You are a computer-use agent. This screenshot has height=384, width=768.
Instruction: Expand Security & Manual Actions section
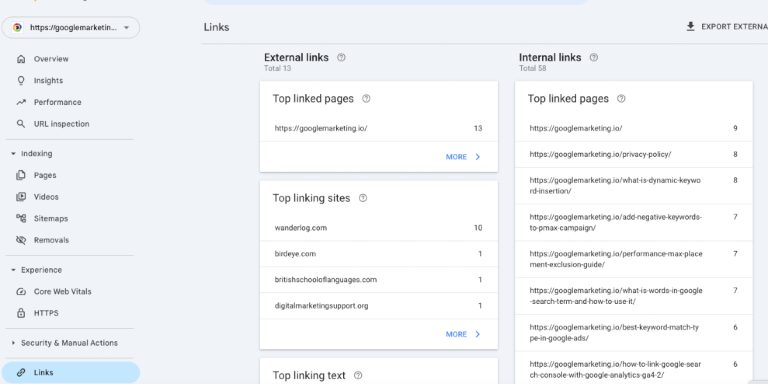pyautogui.click(x=13, y=343)
